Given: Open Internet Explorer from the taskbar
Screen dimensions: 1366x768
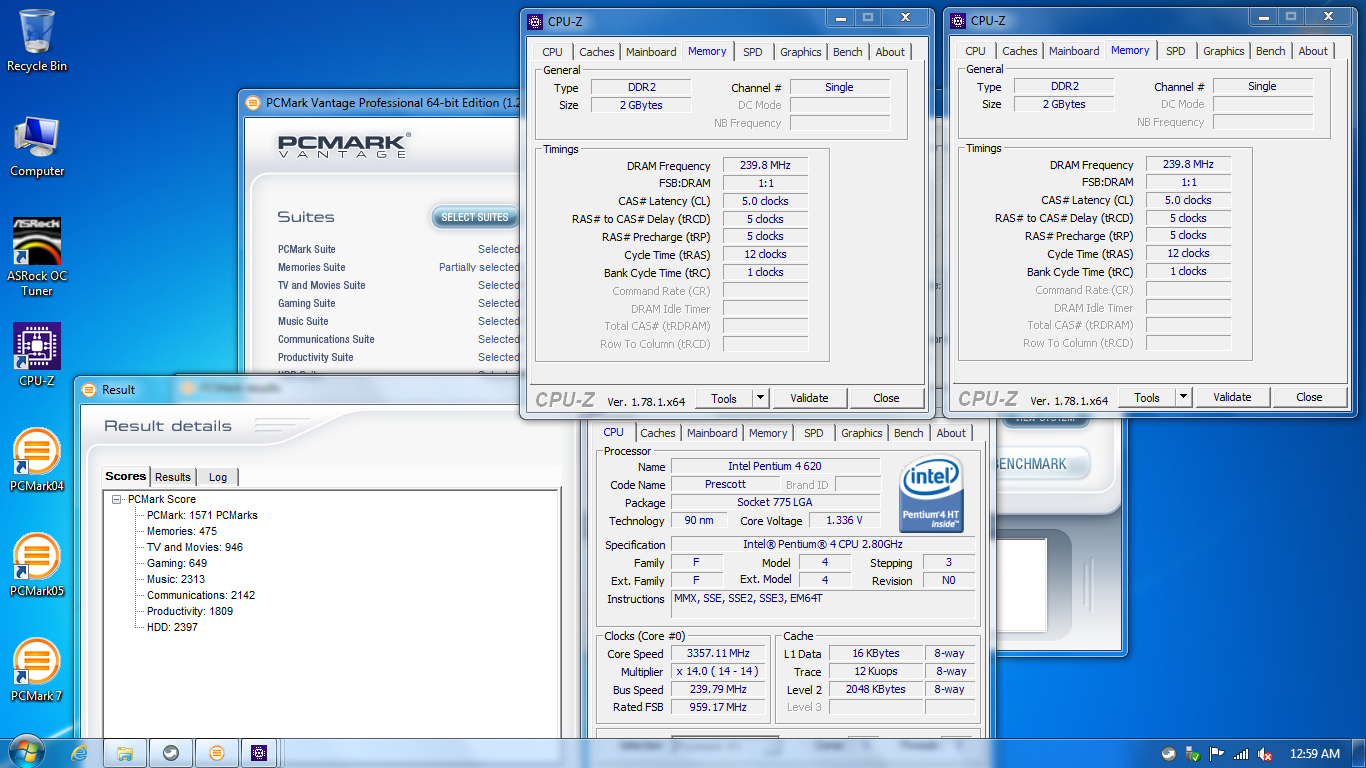Looking at the screenshot, I should click(x=80, y=753).
